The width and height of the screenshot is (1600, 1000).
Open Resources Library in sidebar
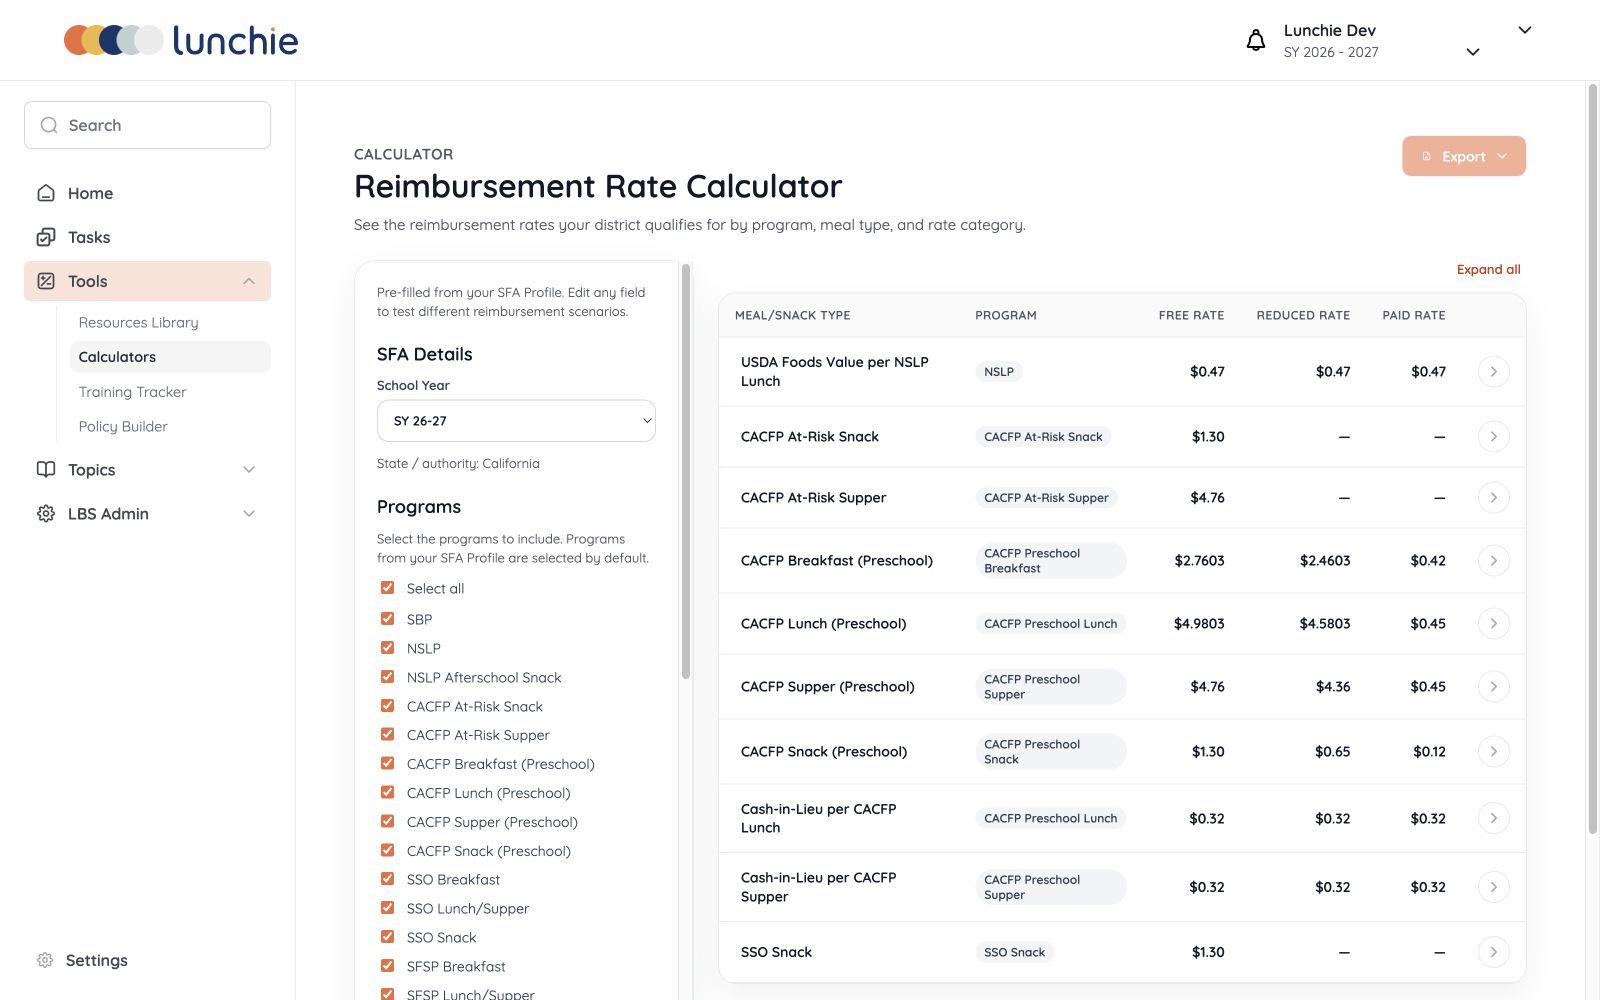tap(139, 322)
